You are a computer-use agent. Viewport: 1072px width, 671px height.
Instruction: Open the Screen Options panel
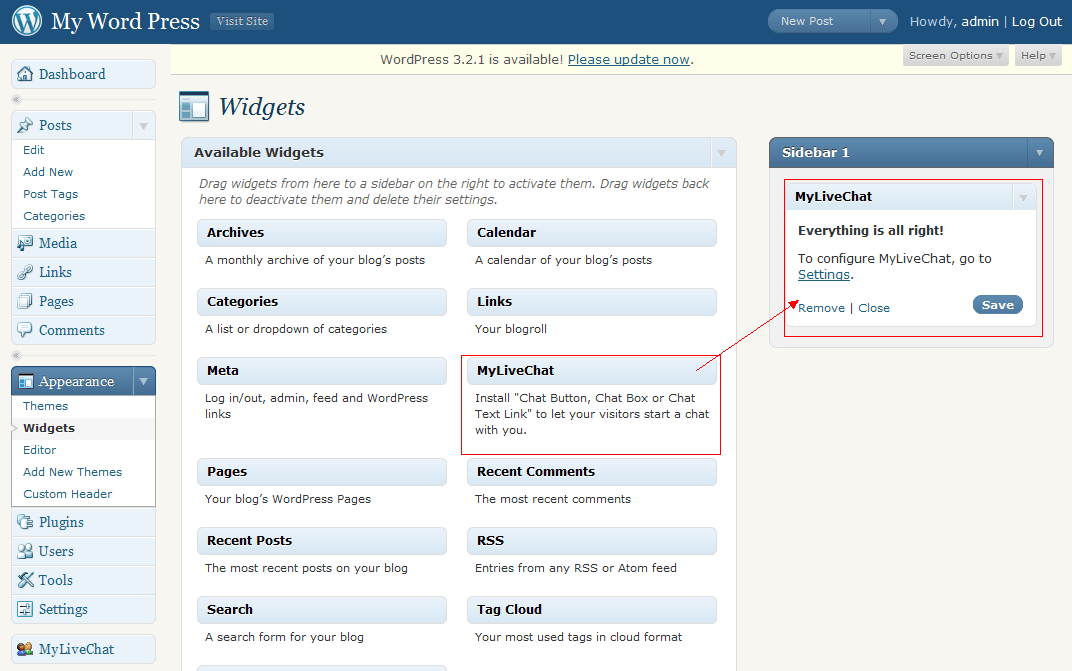coord(953,55)
